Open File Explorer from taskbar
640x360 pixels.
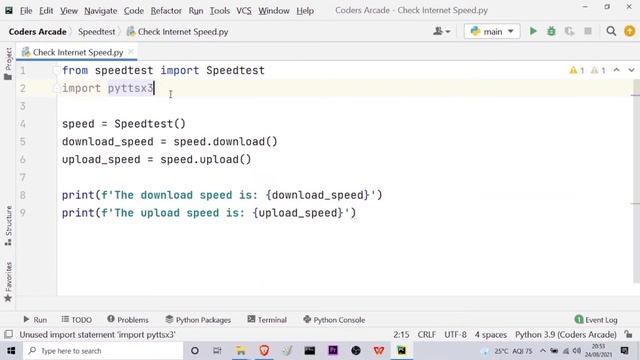point(241,351)
